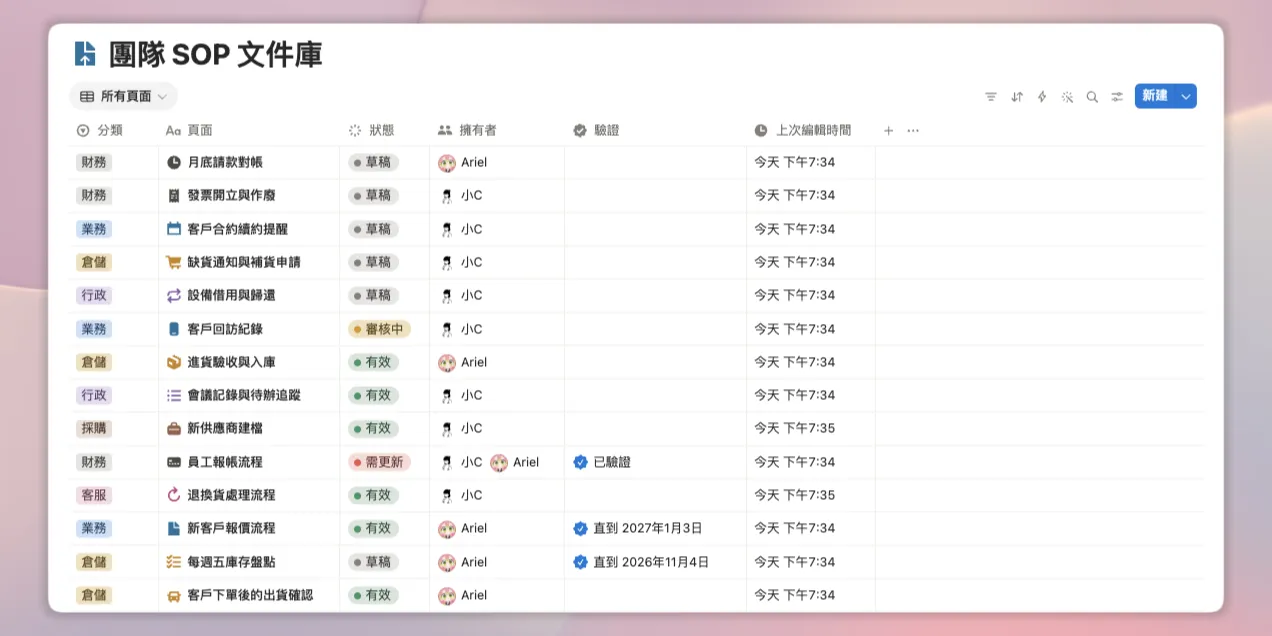This screenshot has height=636, width=1272.
Task: Open the column header three-dots menu
Action: point(912,130)
